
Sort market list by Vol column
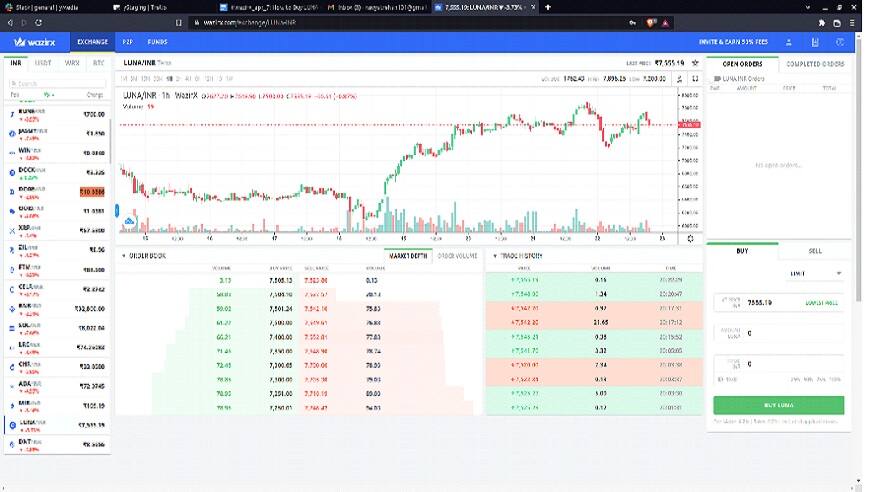(x=49, y=95)
